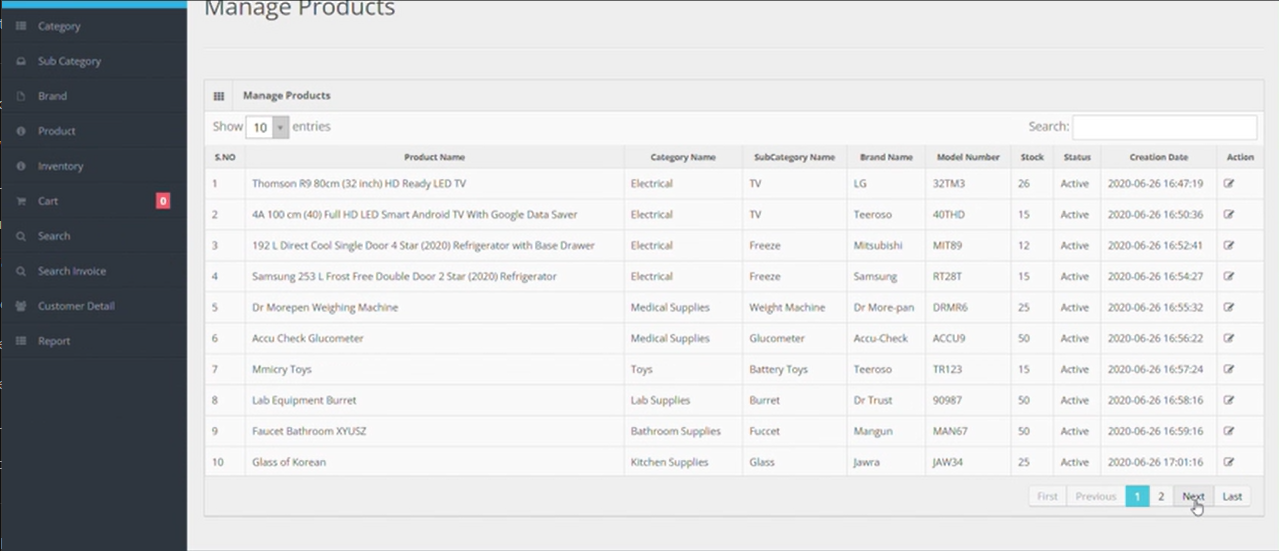Open the Report sidebar item

tap(54, 341)
